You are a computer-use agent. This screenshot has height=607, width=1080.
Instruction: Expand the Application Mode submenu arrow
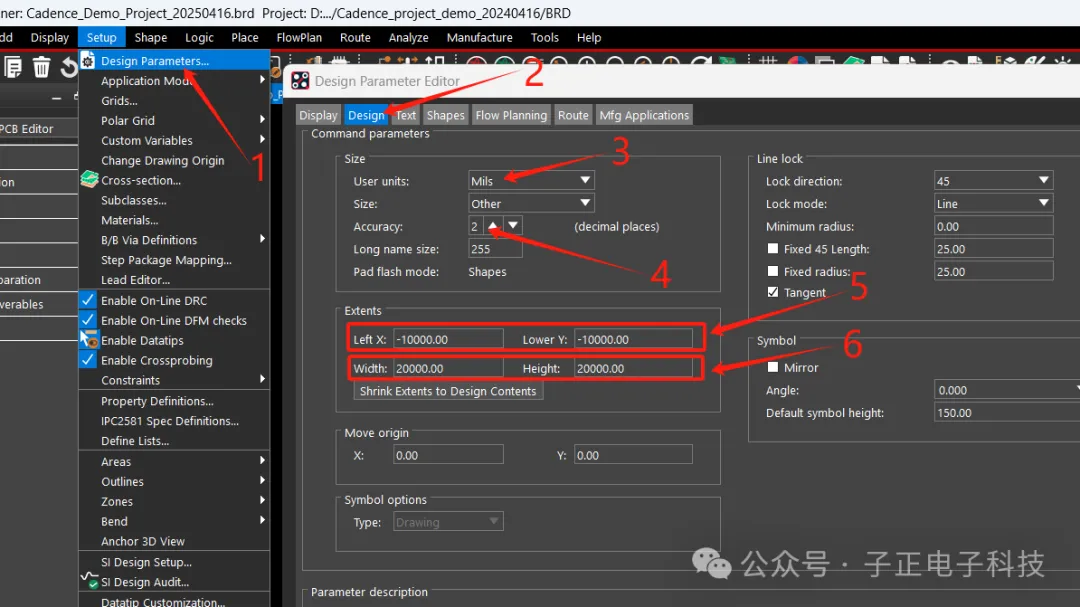262,81
